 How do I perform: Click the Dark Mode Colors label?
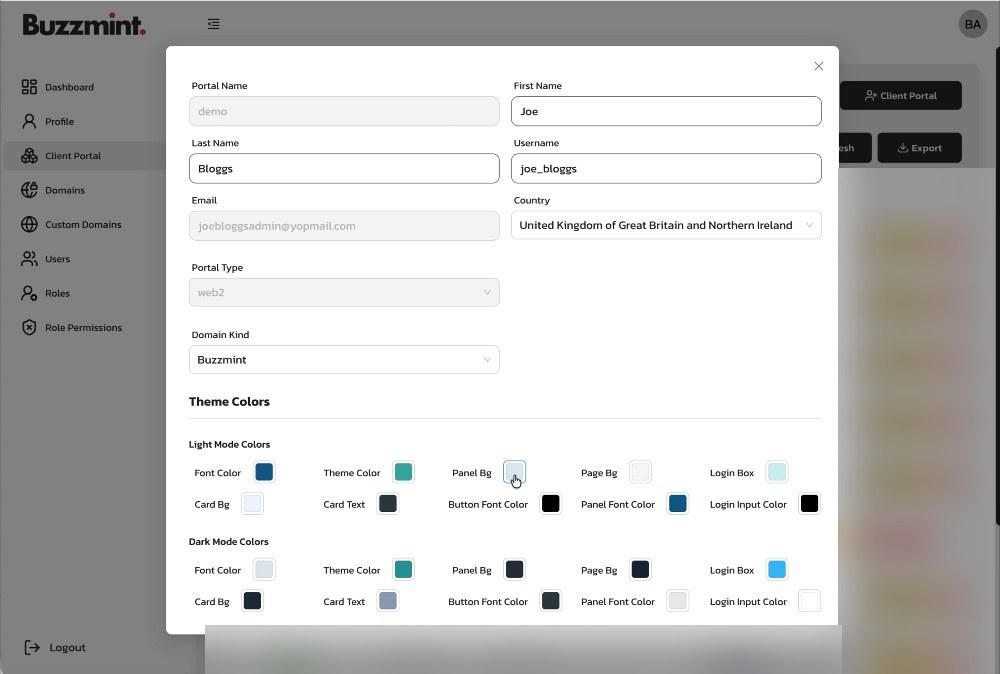pos(228,541)
